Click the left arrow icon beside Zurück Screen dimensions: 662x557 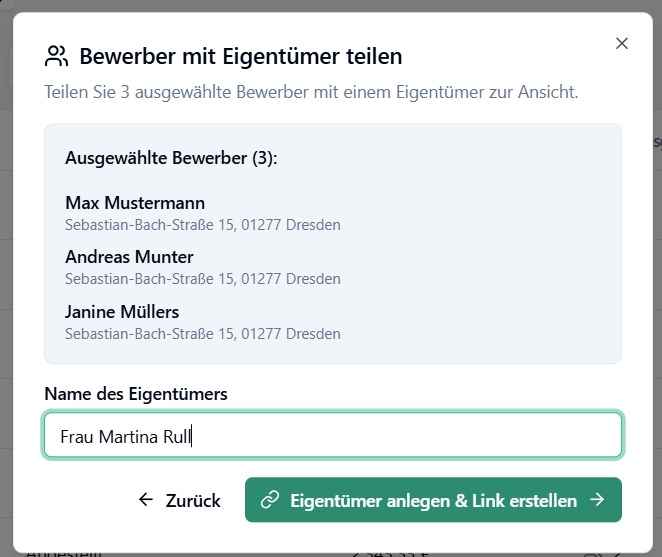[146, 500]
